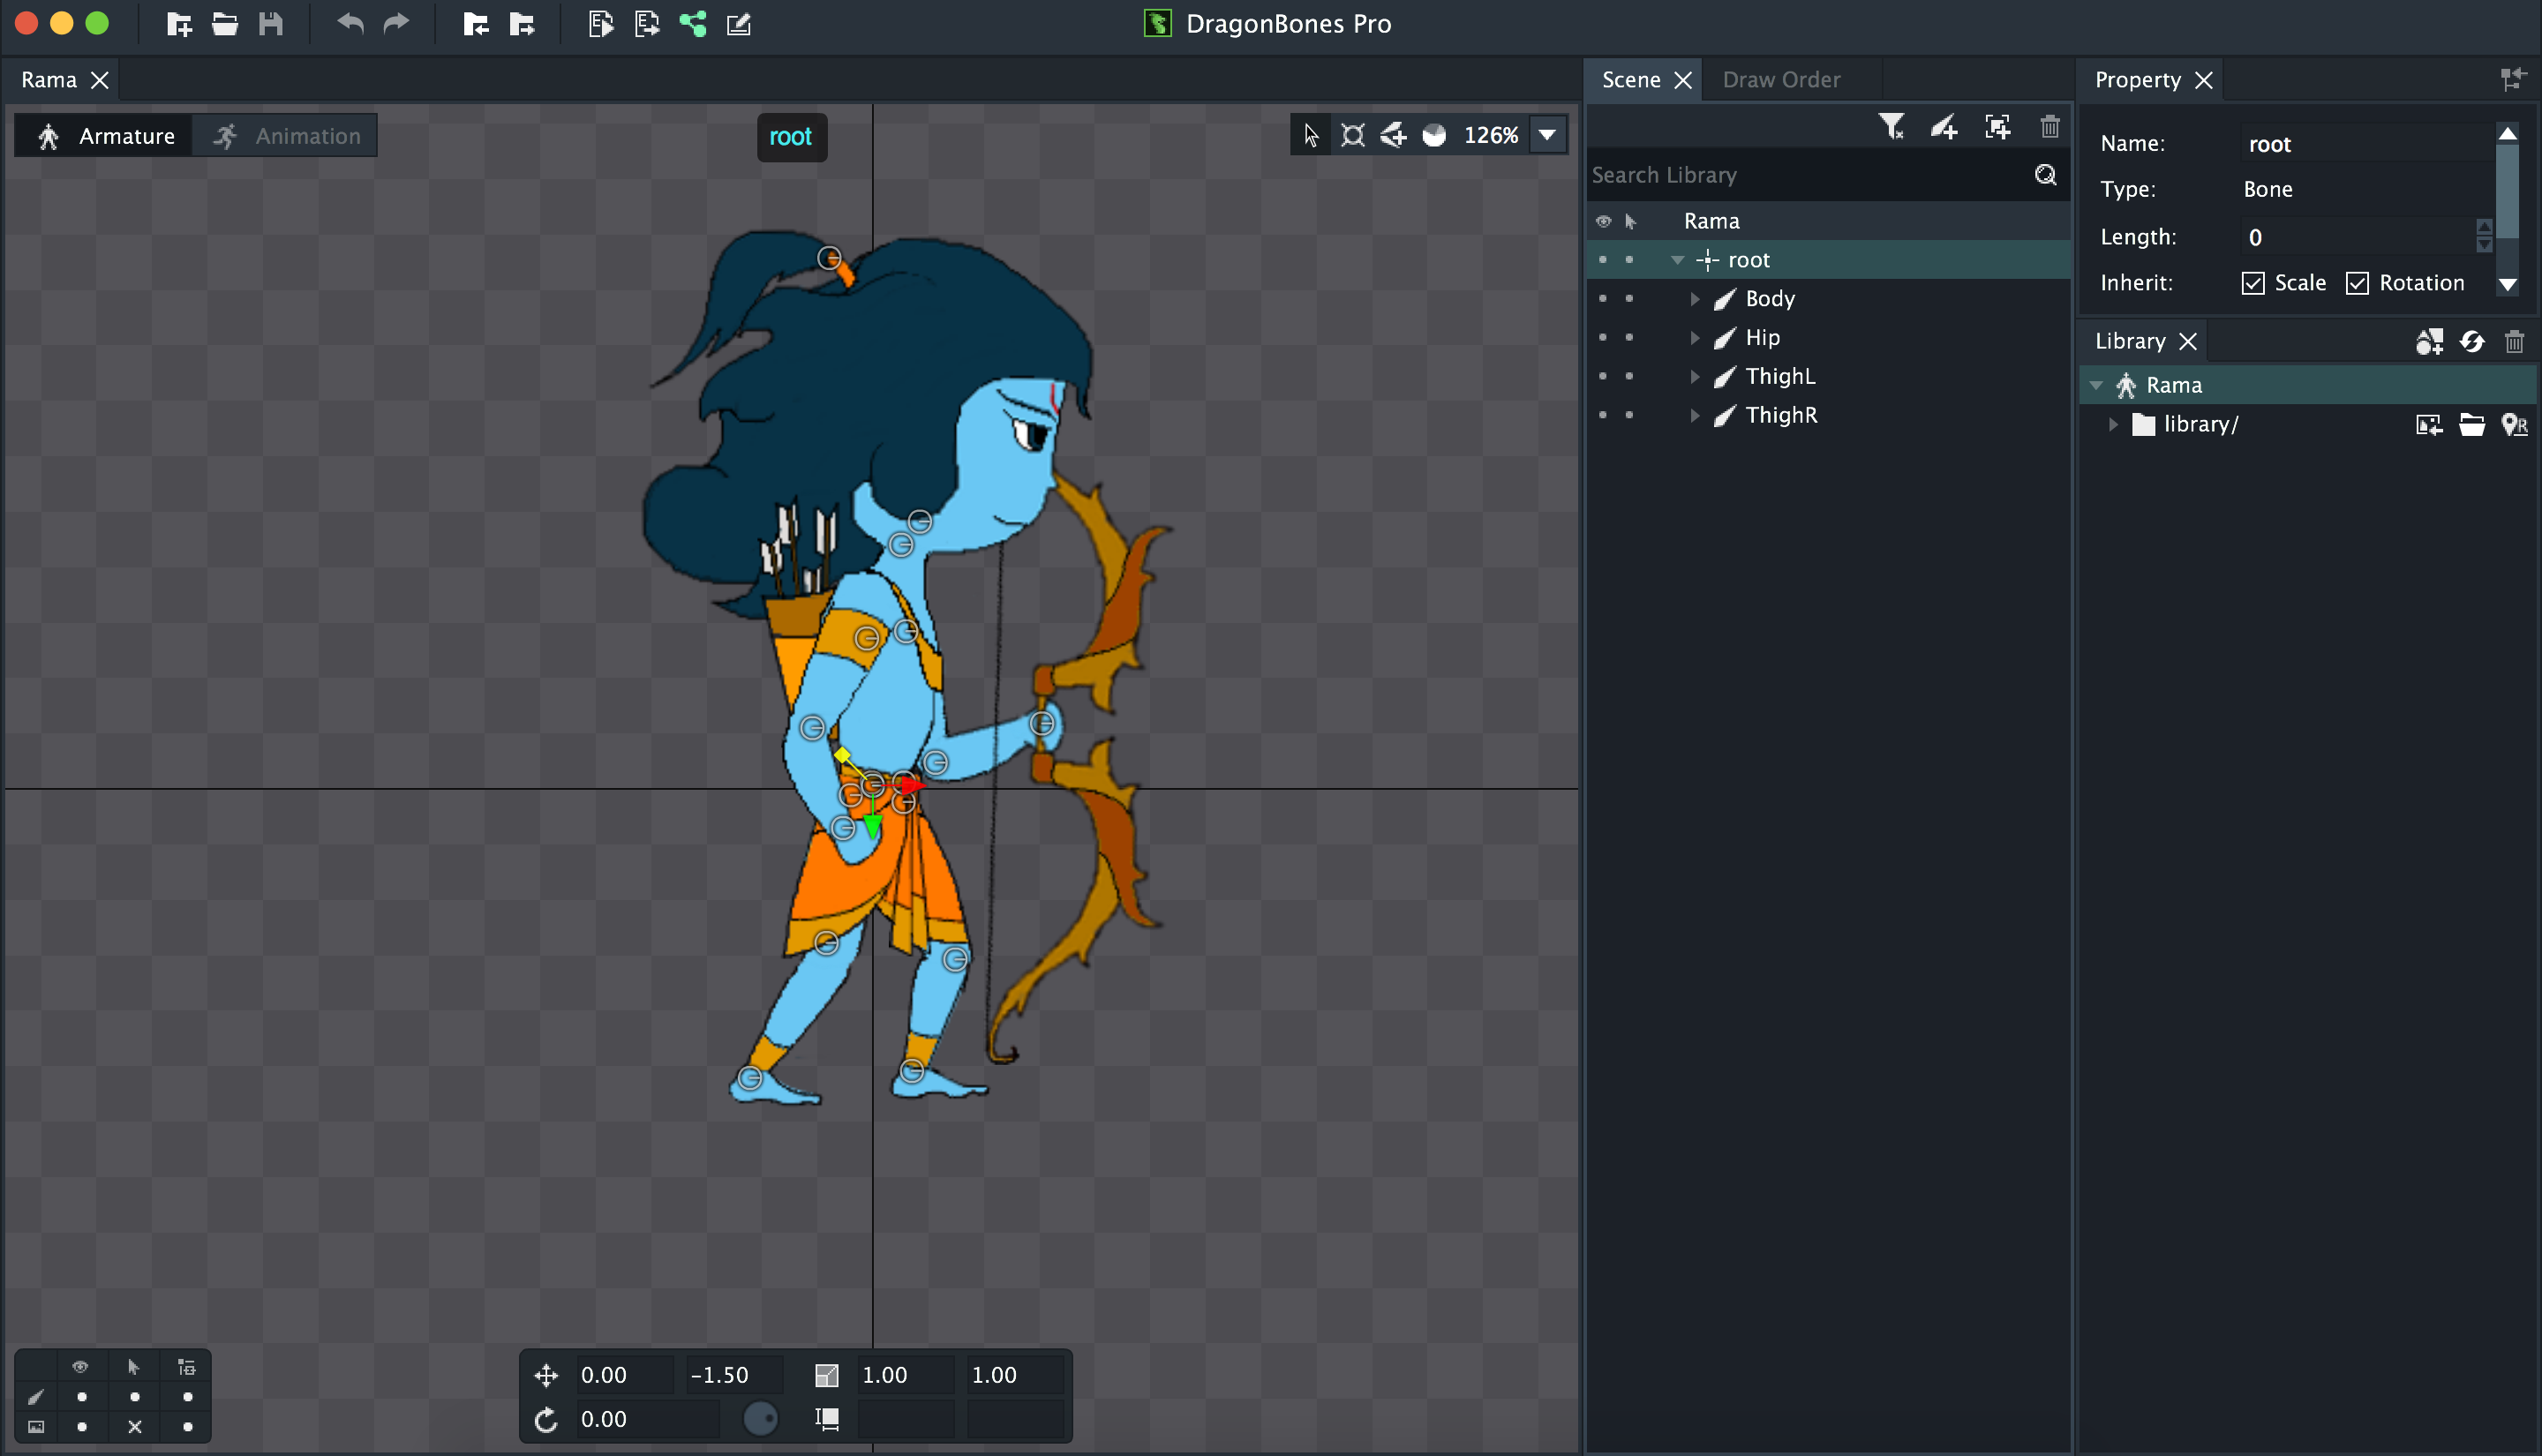The height and width of the screenshot is (1456, 2542).
Task: Click the refresh icon in Library panel
Action: (x=2472, y=342)
